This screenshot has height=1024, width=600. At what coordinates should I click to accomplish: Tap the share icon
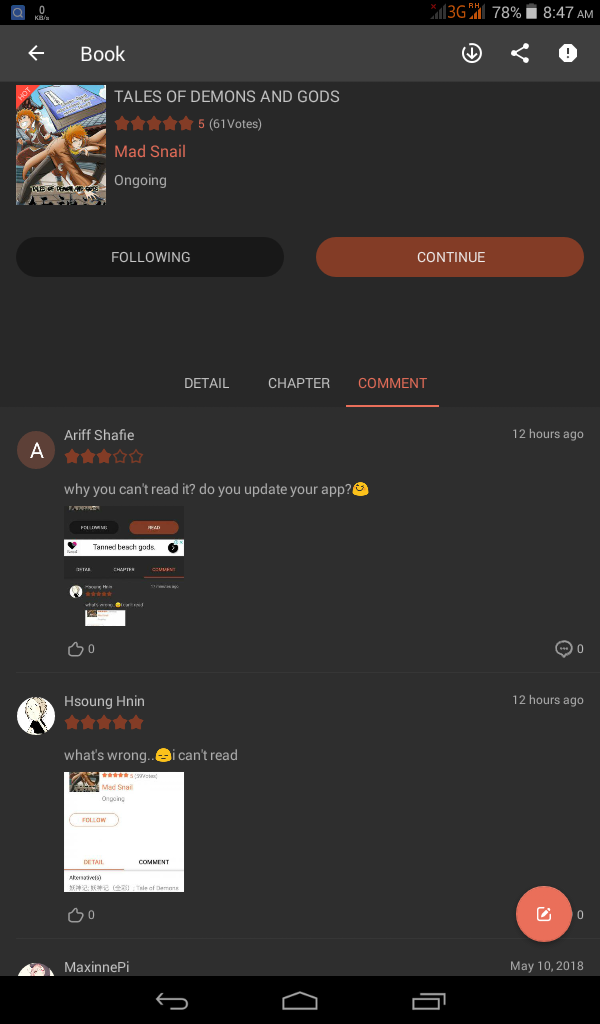pyautogui.click(x=520, y=54)
